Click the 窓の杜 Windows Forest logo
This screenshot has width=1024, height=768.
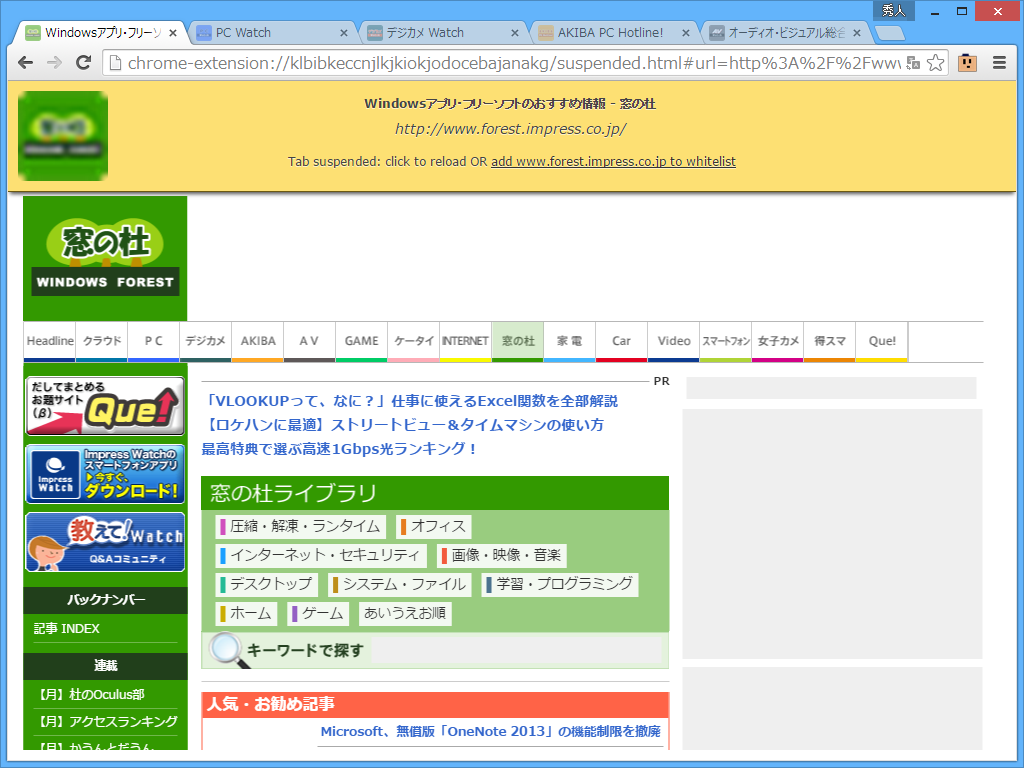tap(104, 256)
